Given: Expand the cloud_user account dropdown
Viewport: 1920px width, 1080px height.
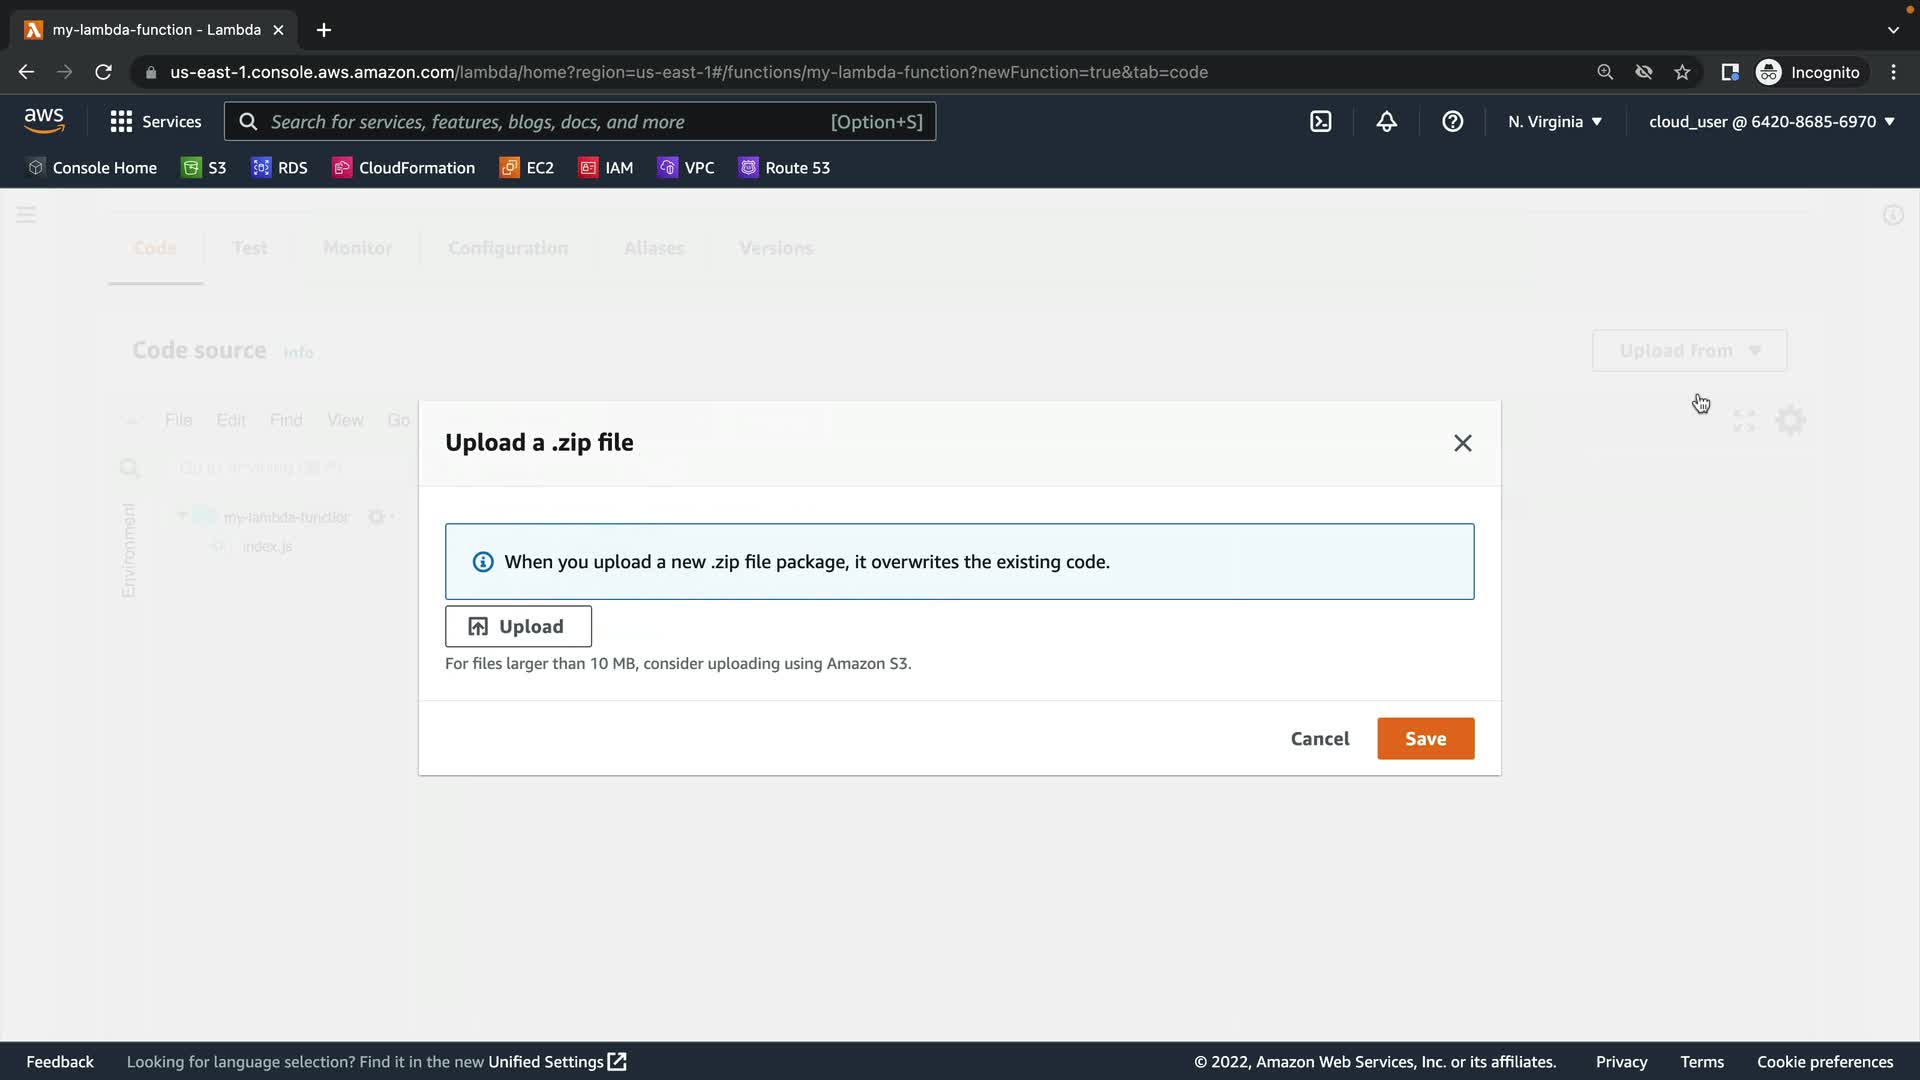Looking at the screenshot, I should 1771,122.
